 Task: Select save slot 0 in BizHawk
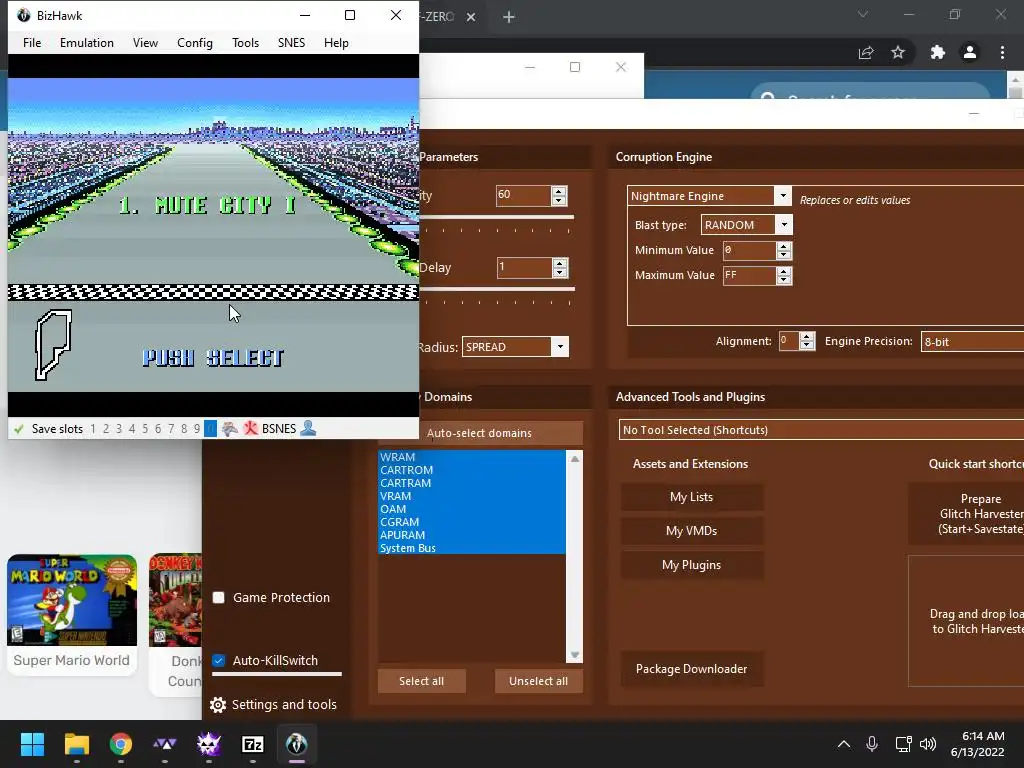click(x=210, y=428)
